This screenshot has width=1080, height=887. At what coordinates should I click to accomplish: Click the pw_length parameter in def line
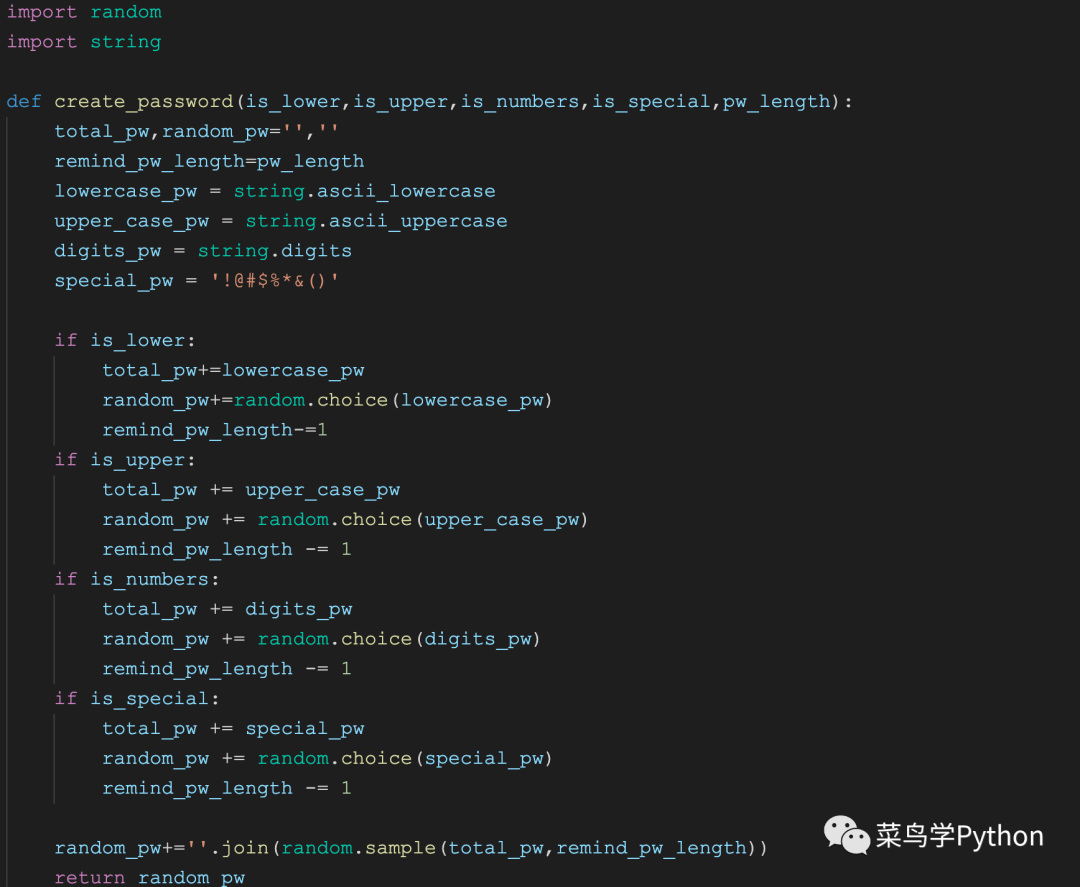tap(776, 102)
